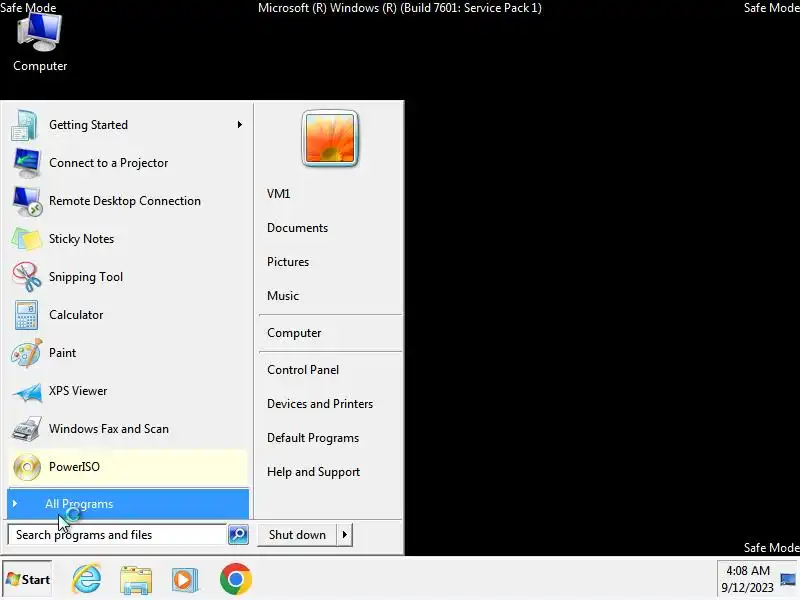This screenshot has width=800, height=600.
Task: Click the Paint palette icon
Action: (x=27, y=353)
